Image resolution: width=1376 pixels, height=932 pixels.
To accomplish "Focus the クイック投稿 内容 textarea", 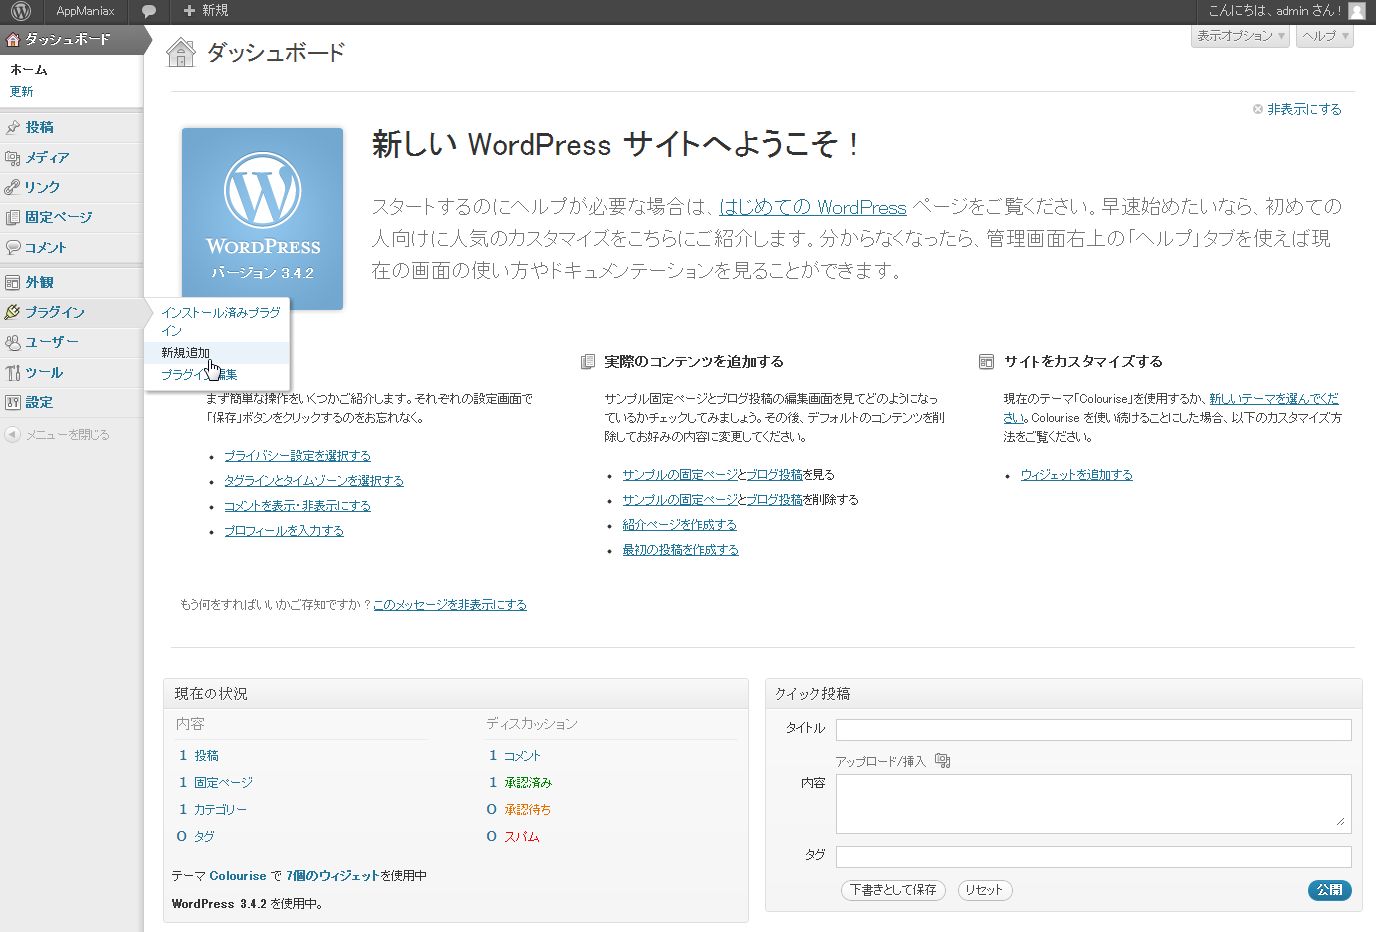I will (1094, 804).
